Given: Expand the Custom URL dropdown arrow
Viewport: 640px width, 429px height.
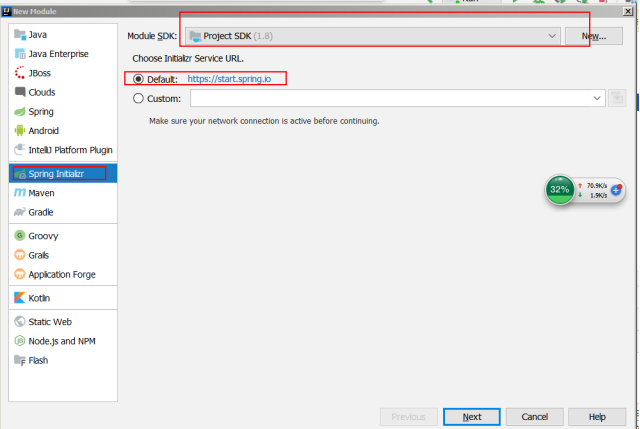Looking at the screenshot, I should click(597, 98).
